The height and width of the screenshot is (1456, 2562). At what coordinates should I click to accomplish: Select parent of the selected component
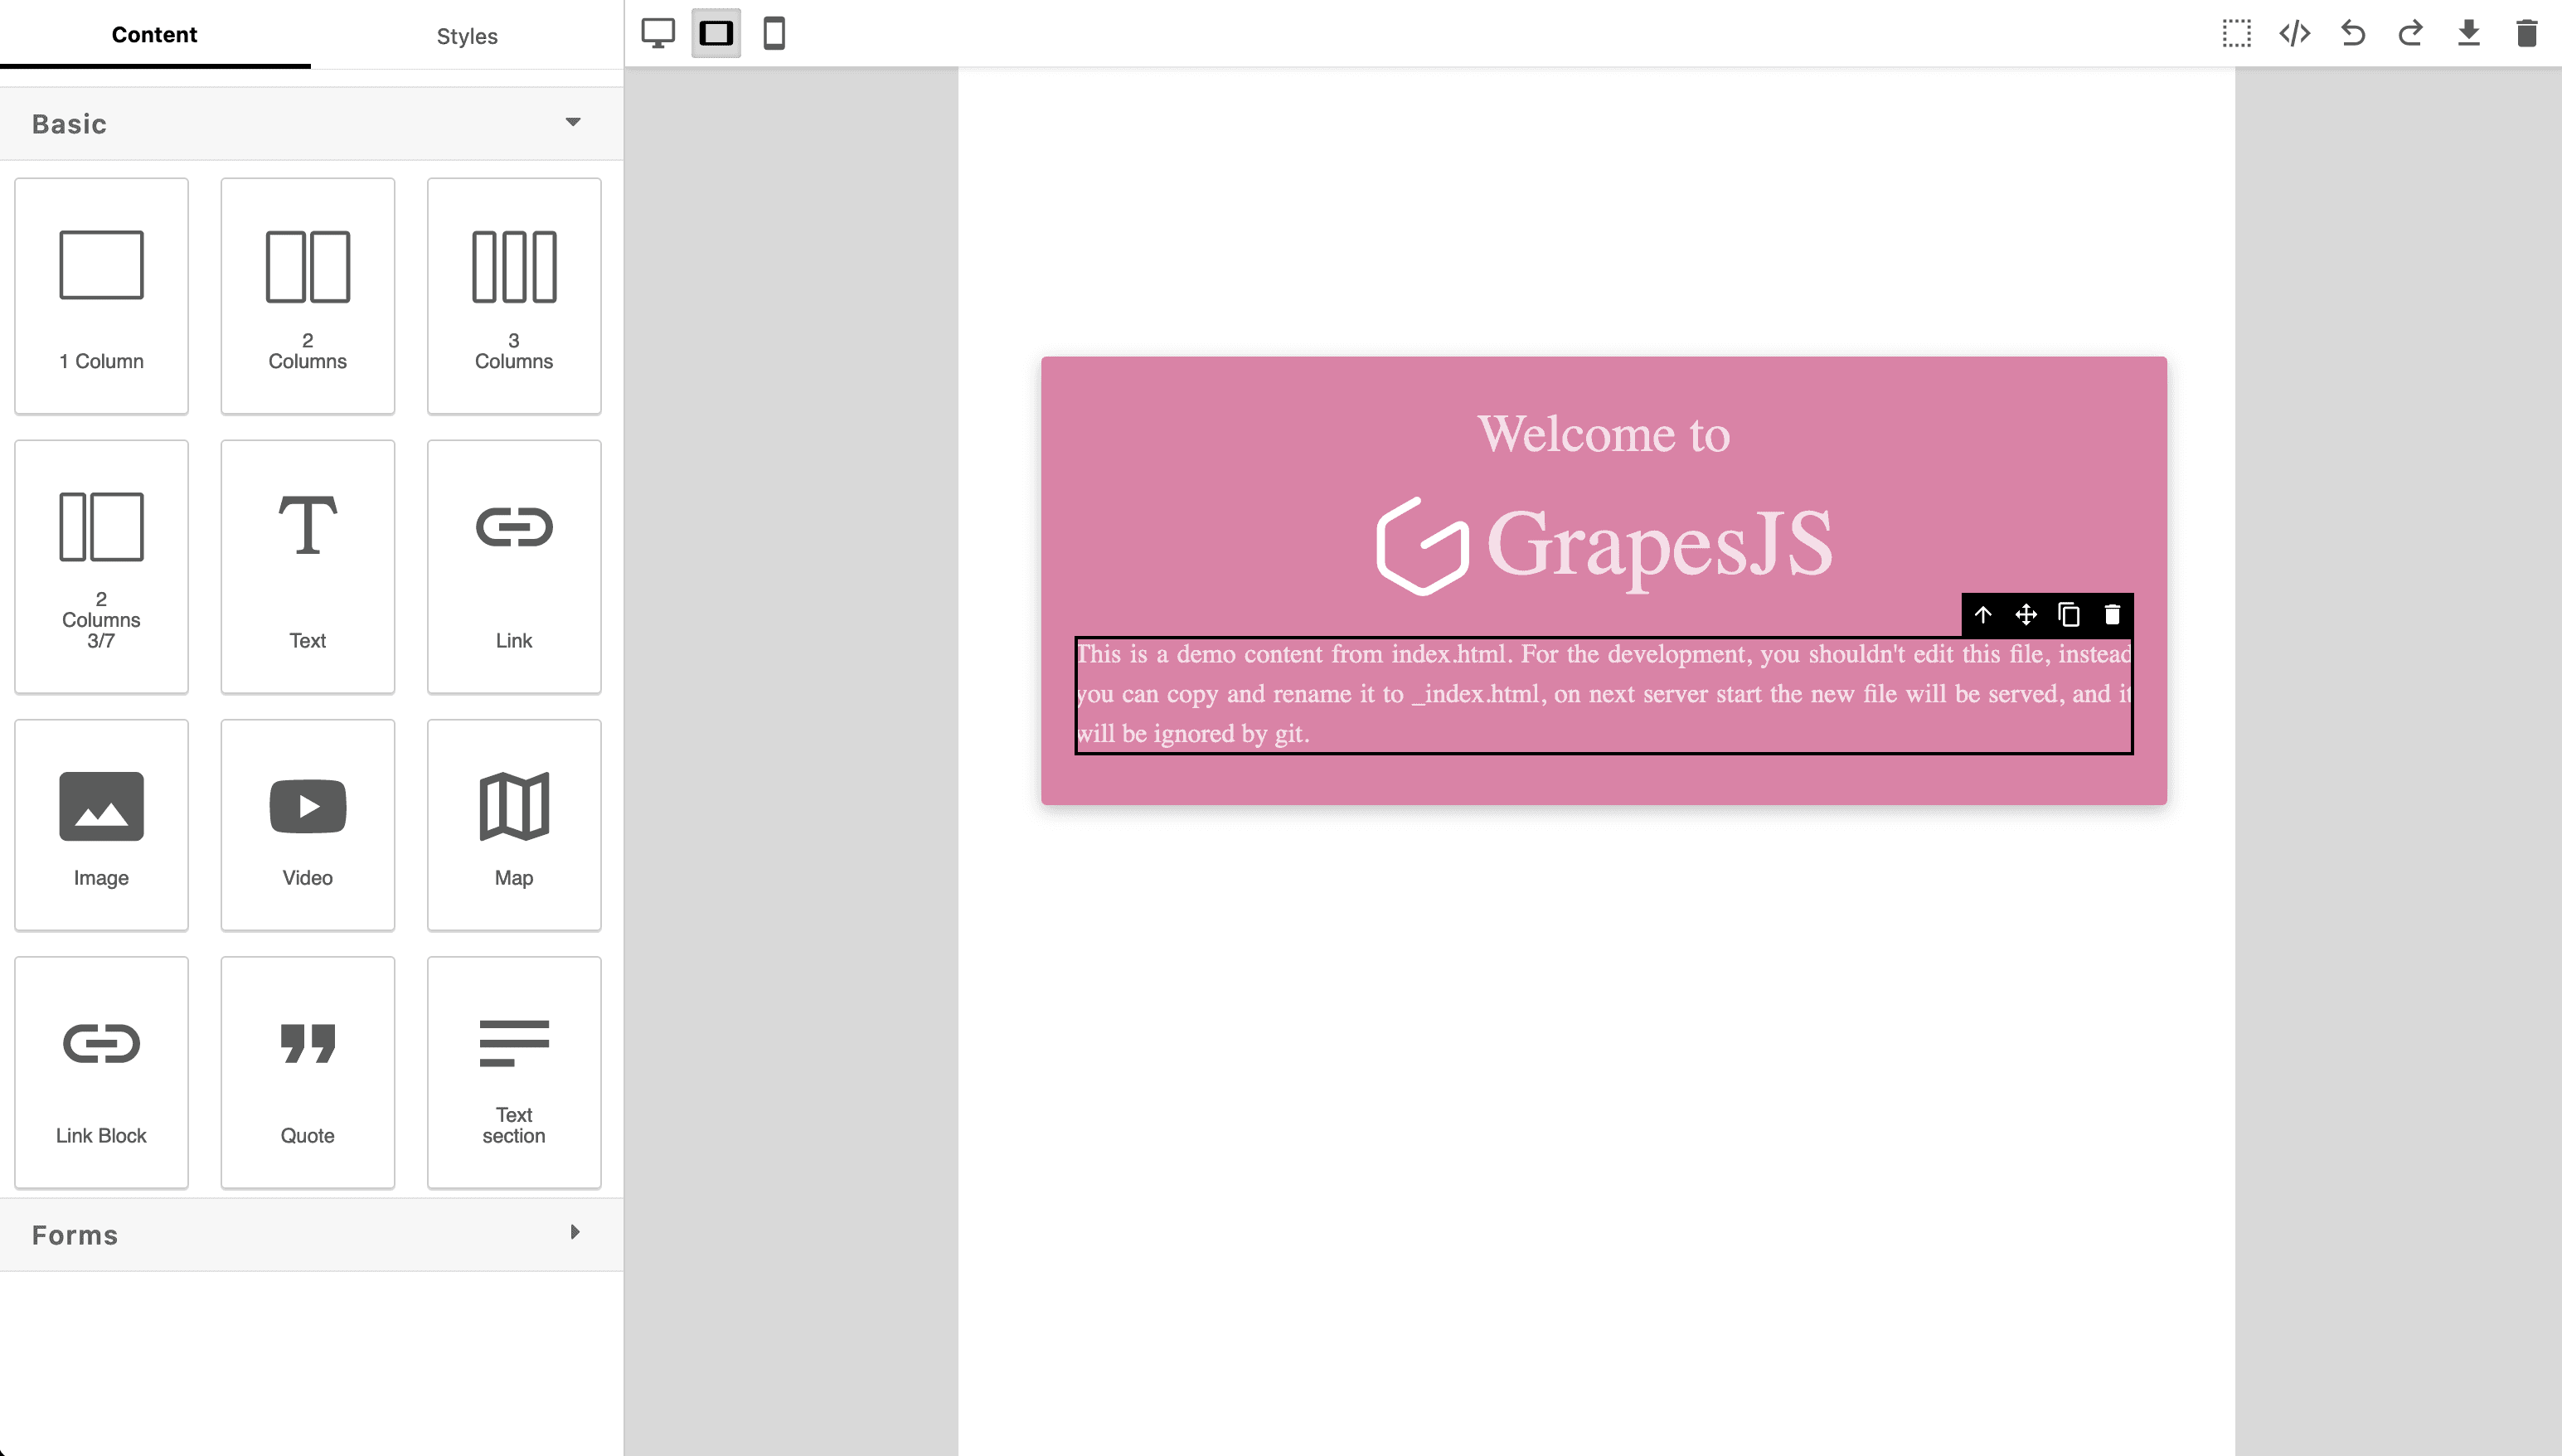click(1983, 615)
